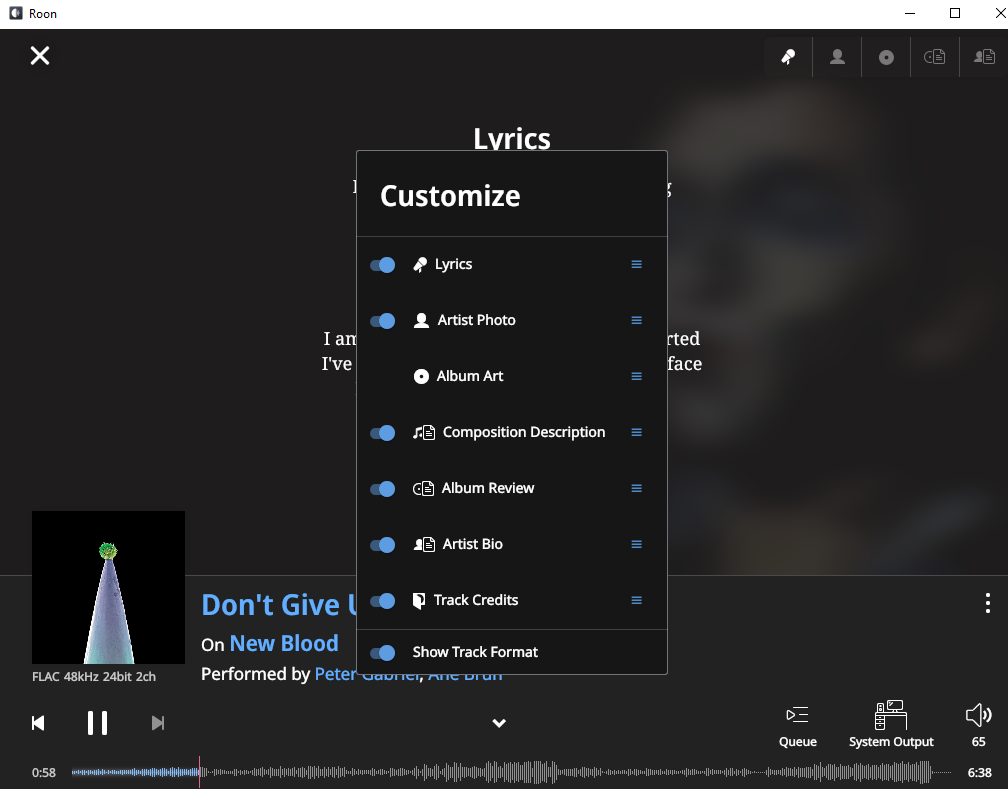Viewport: 1008px width, 789px height.
Task: Switch to Album Art view in top bar
Action: 886,57
